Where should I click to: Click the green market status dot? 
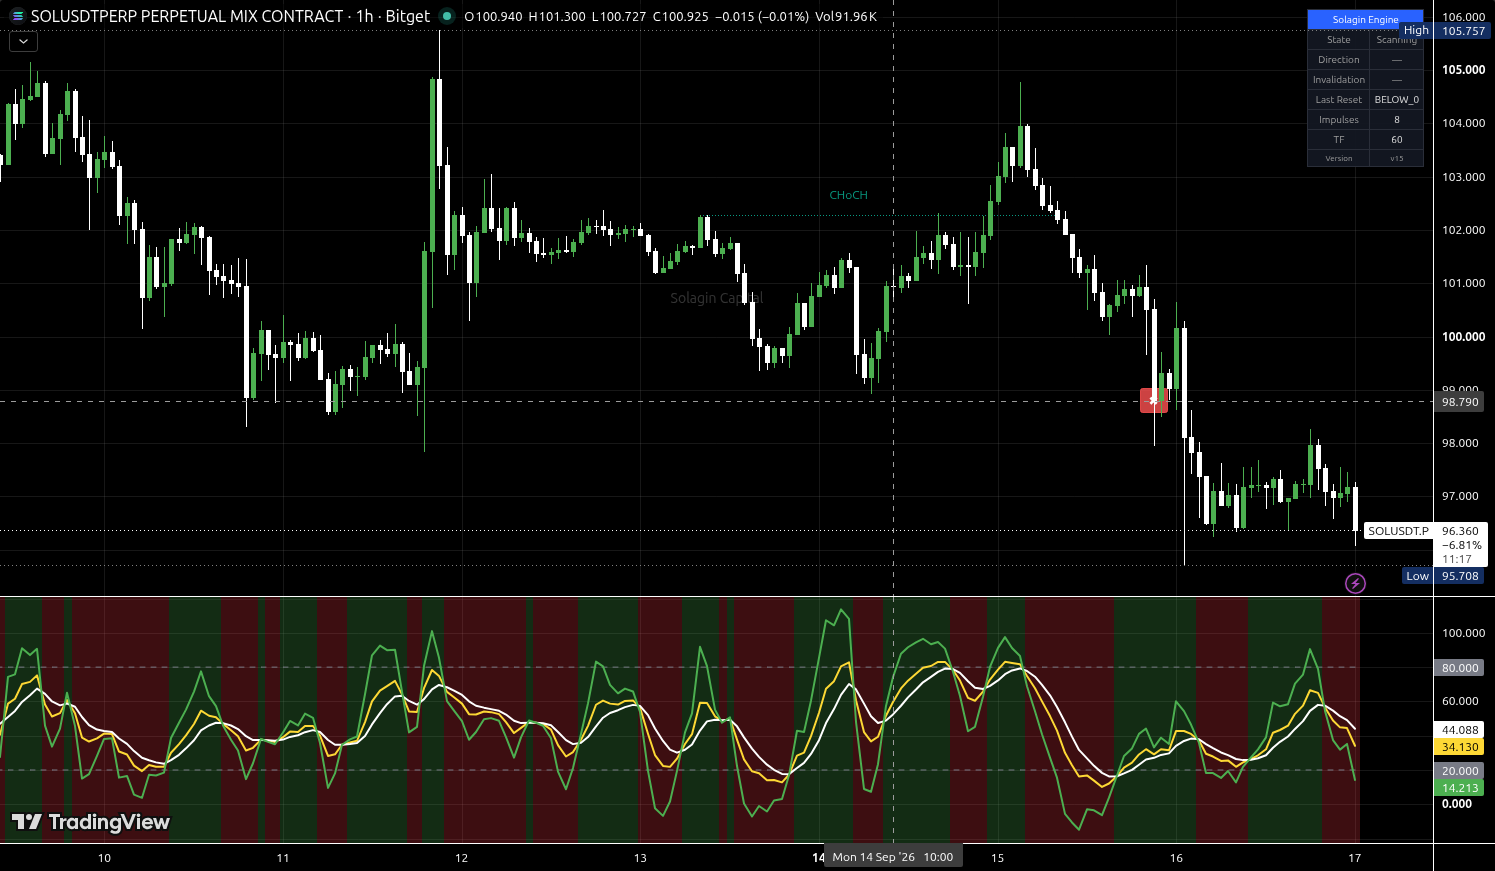(x=447, y=16)
